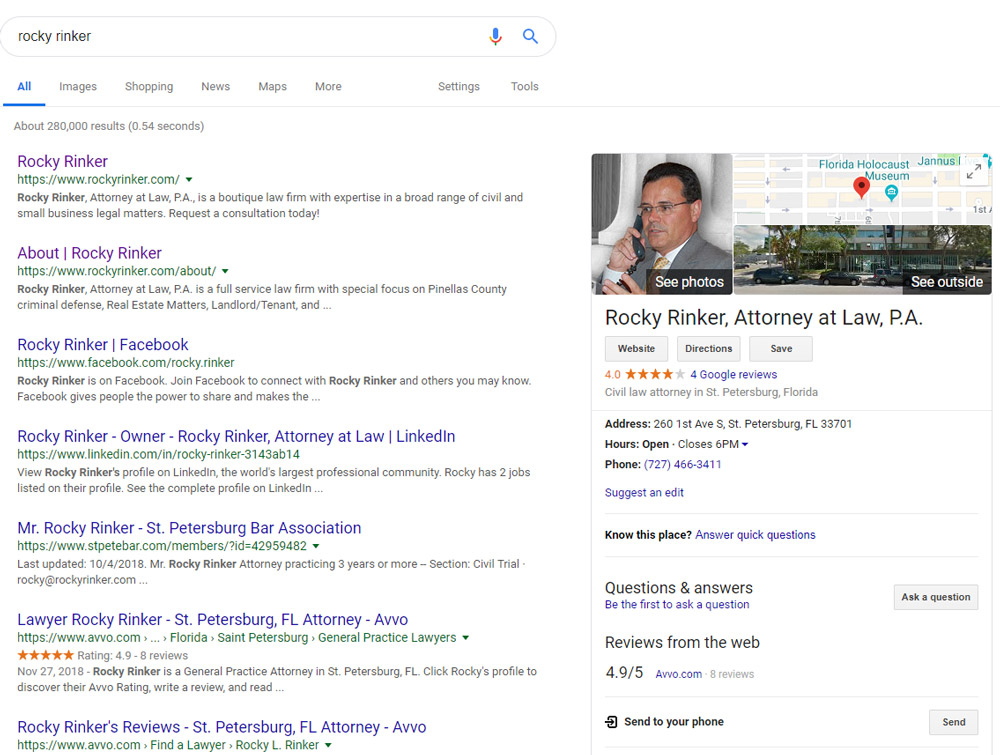
Task: Open the Settings menu
Action: (x=459, y=86)
